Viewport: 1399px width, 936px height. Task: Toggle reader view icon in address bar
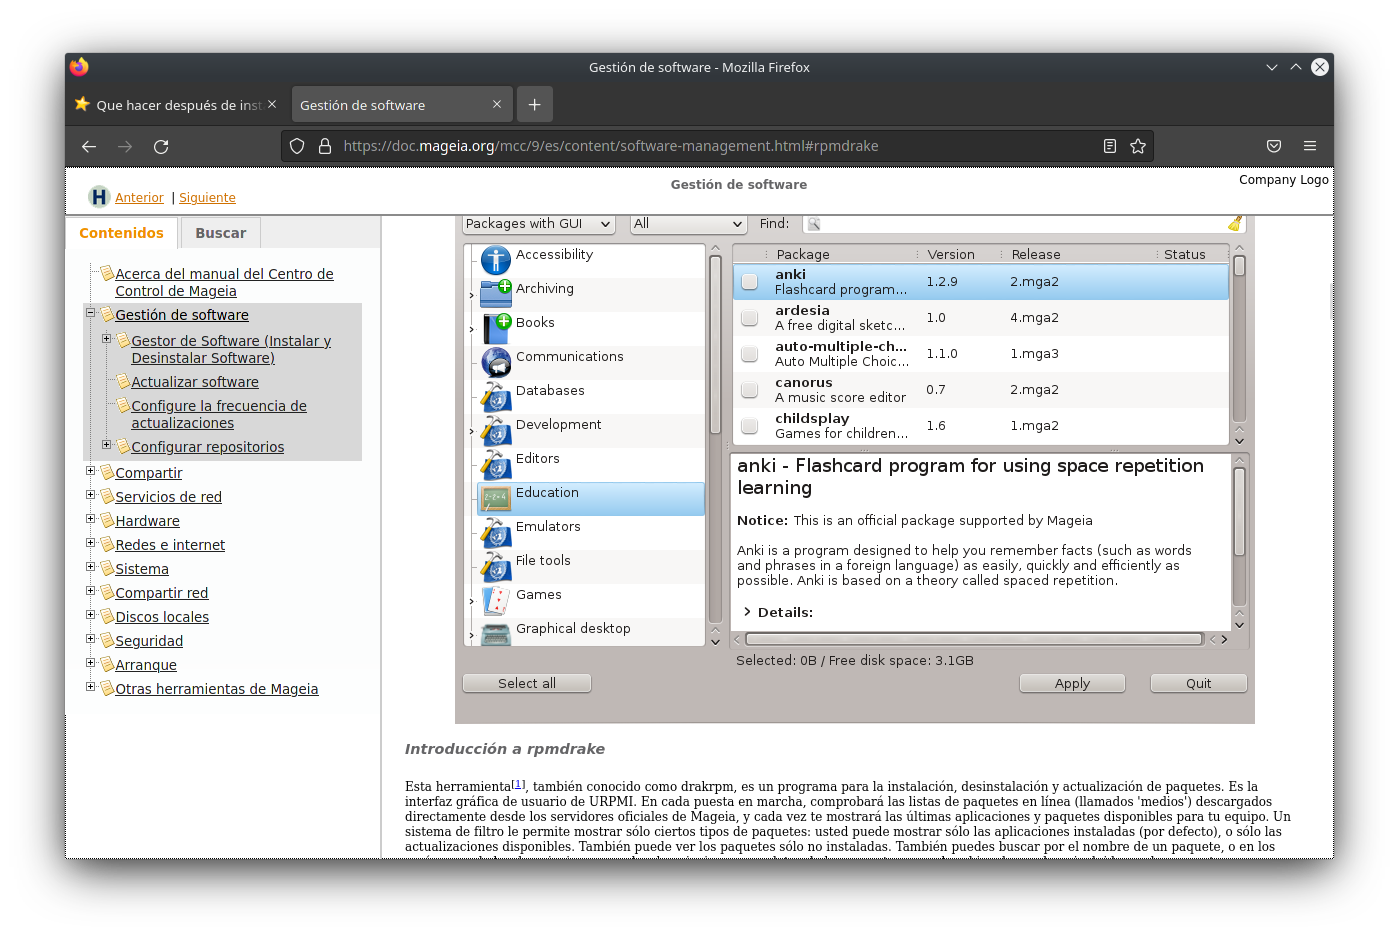tap(1110, 146)
